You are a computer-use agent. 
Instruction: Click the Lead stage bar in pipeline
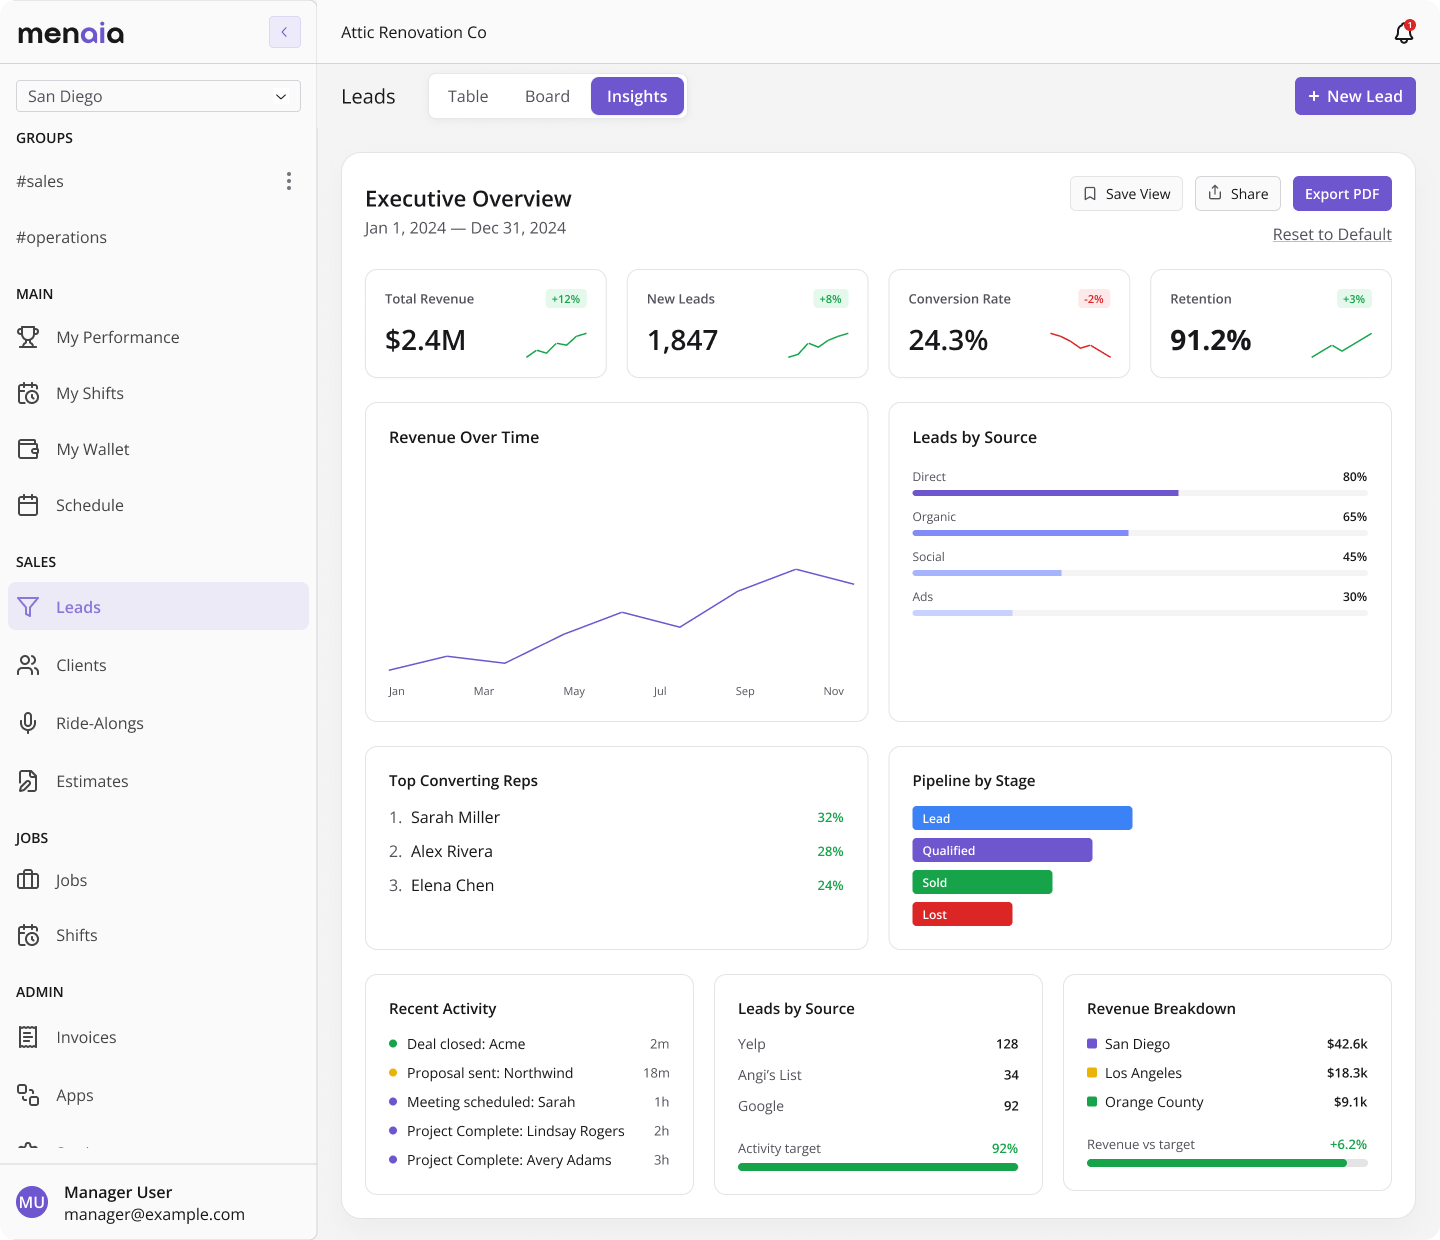coord(1022,818)
